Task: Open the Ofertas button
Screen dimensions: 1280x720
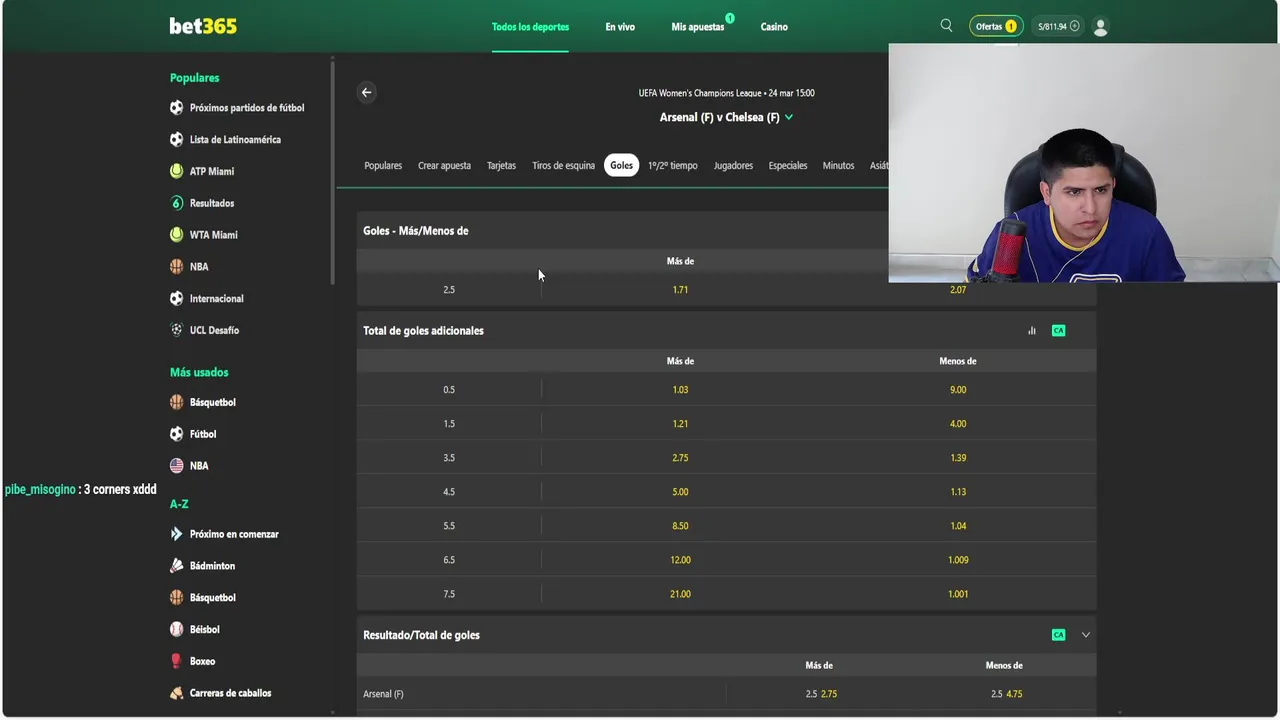Action: [995, 27]
